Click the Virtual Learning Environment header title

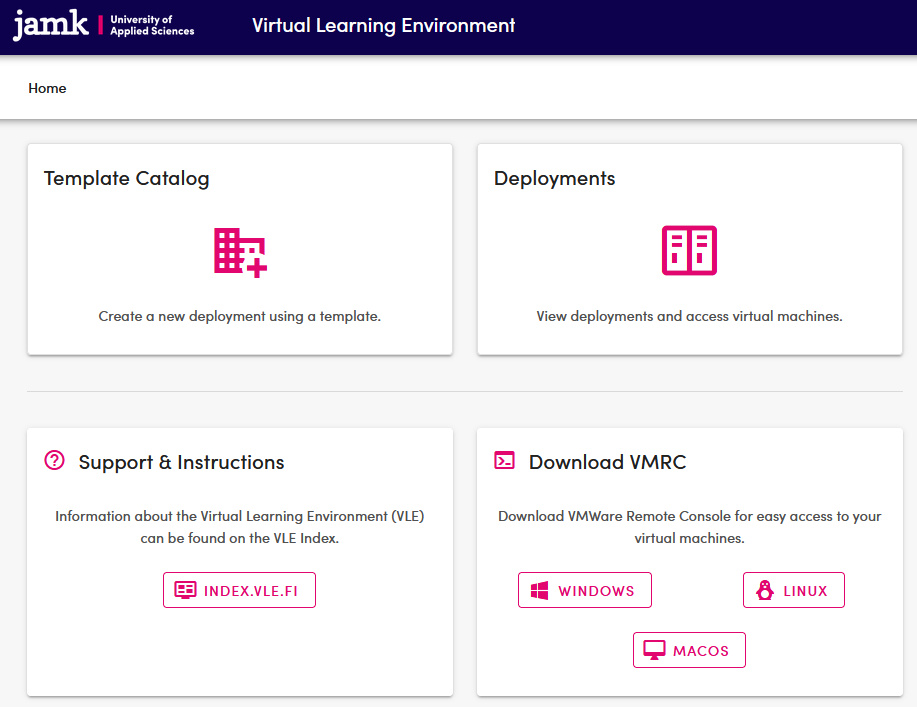(383, 25)
